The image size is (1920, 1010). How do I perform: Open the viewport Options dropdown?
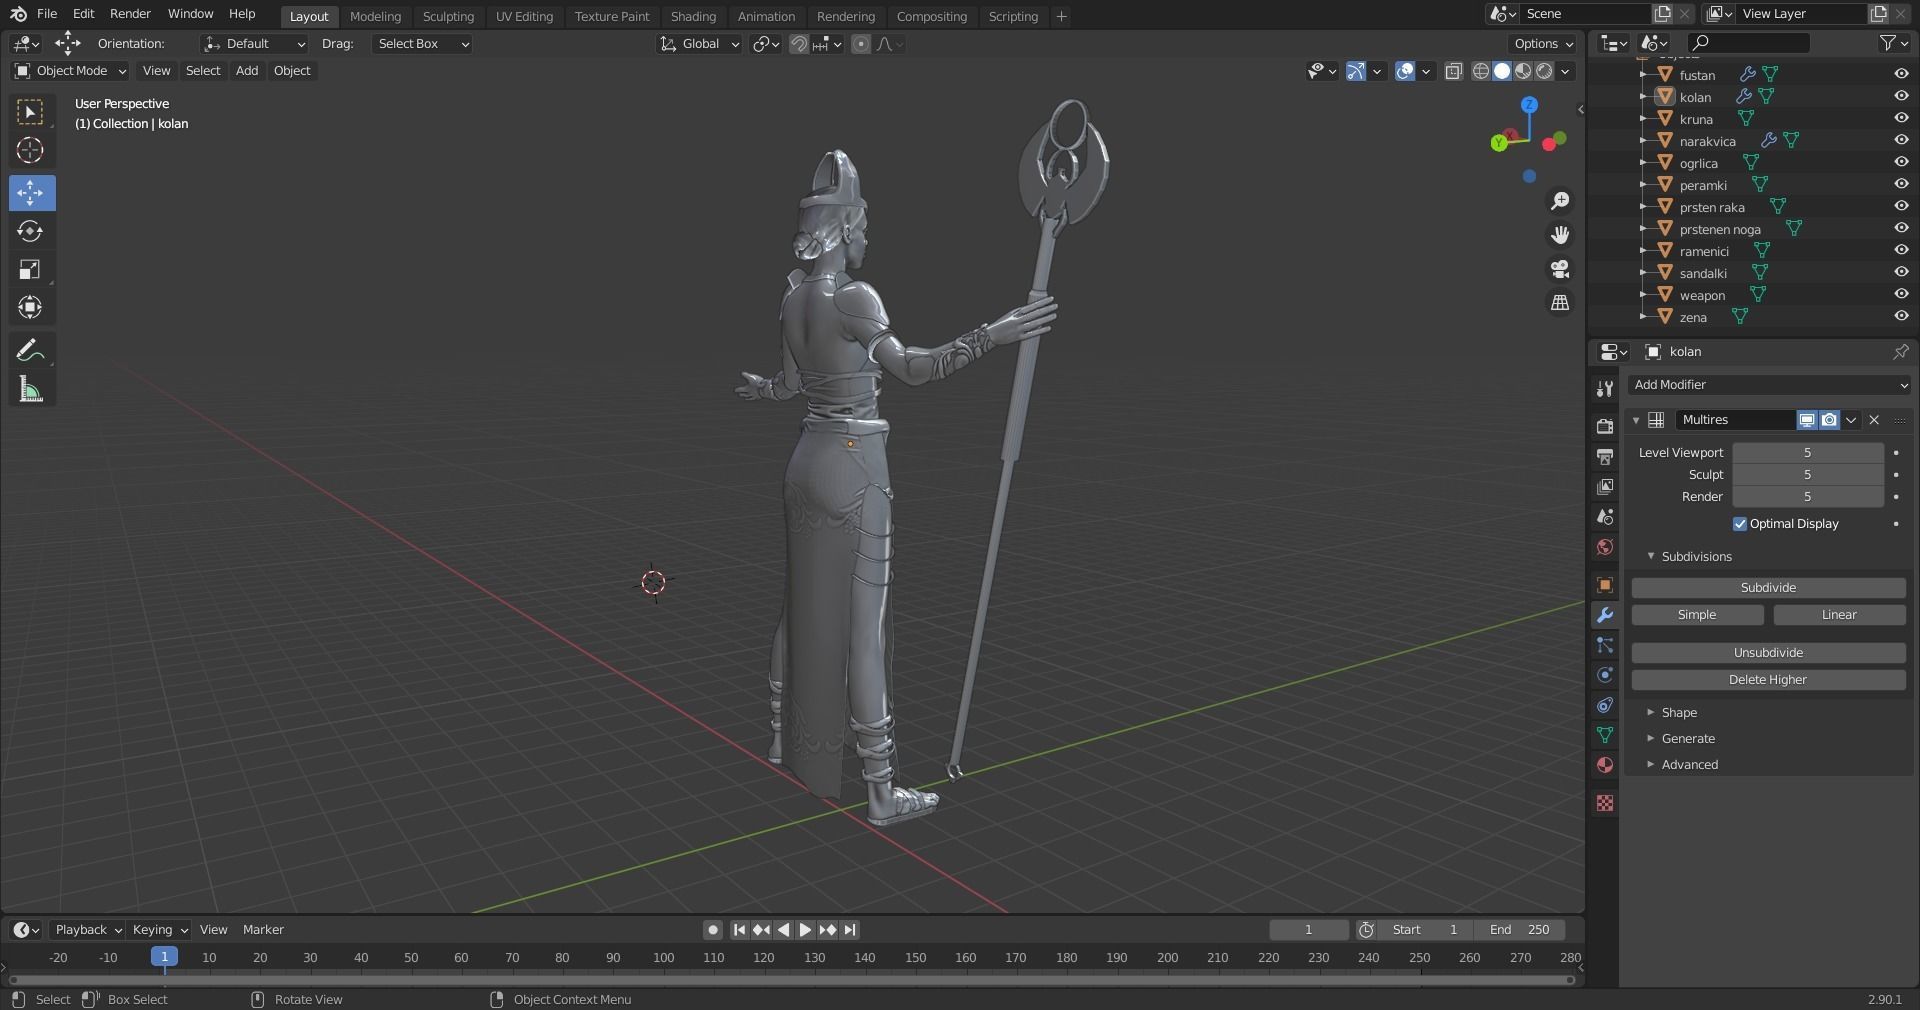click(x=1543, y=44)
